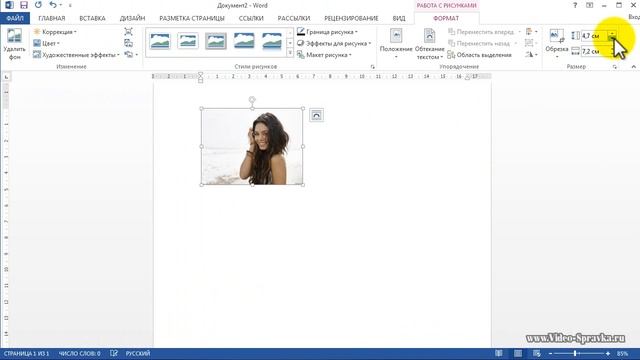Click the Group objects icon
The image size is (640, 360).
[530, 43]
